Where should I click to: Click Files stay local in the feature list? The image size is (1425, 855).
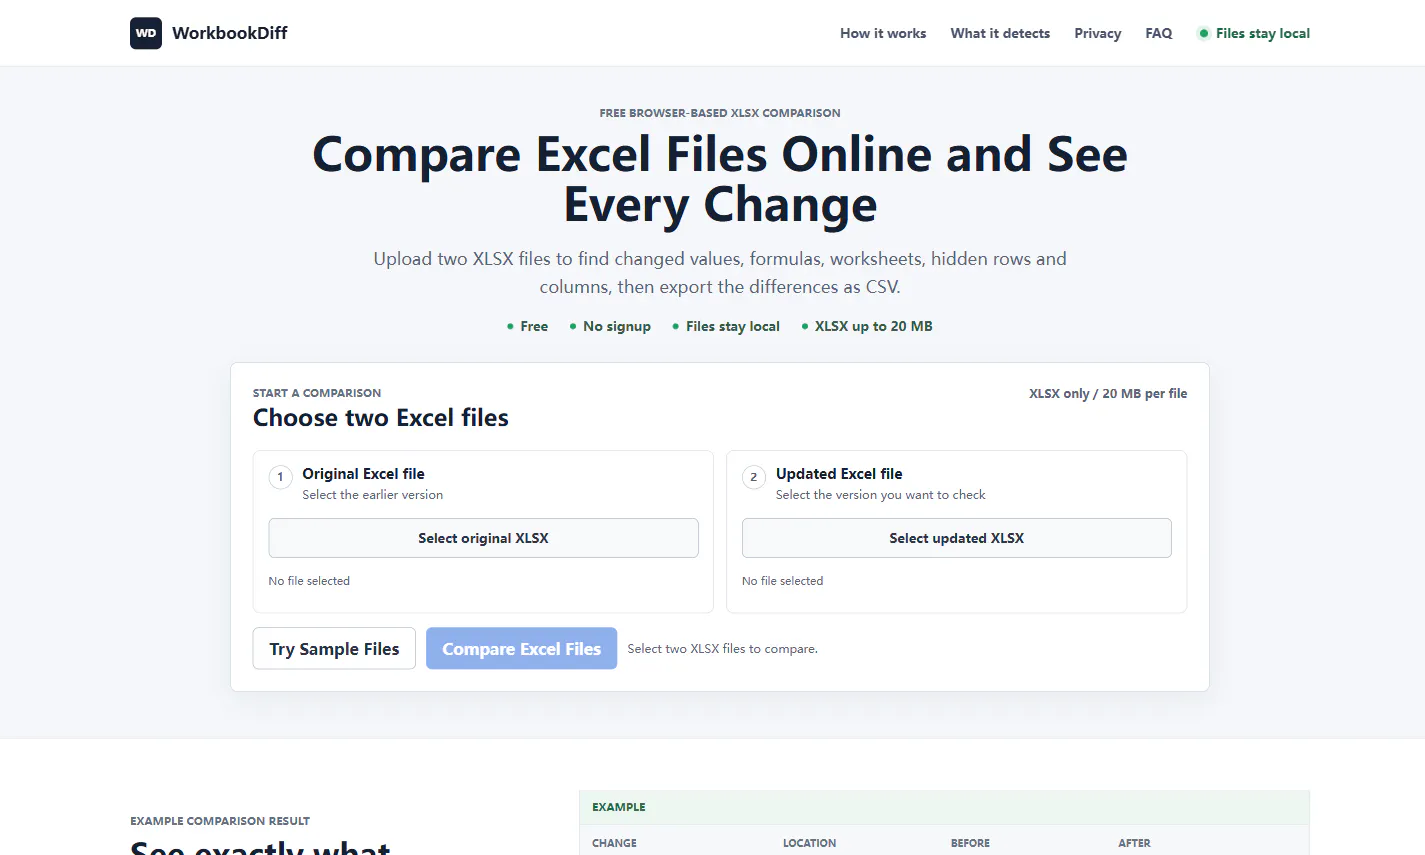coord(733,326)
